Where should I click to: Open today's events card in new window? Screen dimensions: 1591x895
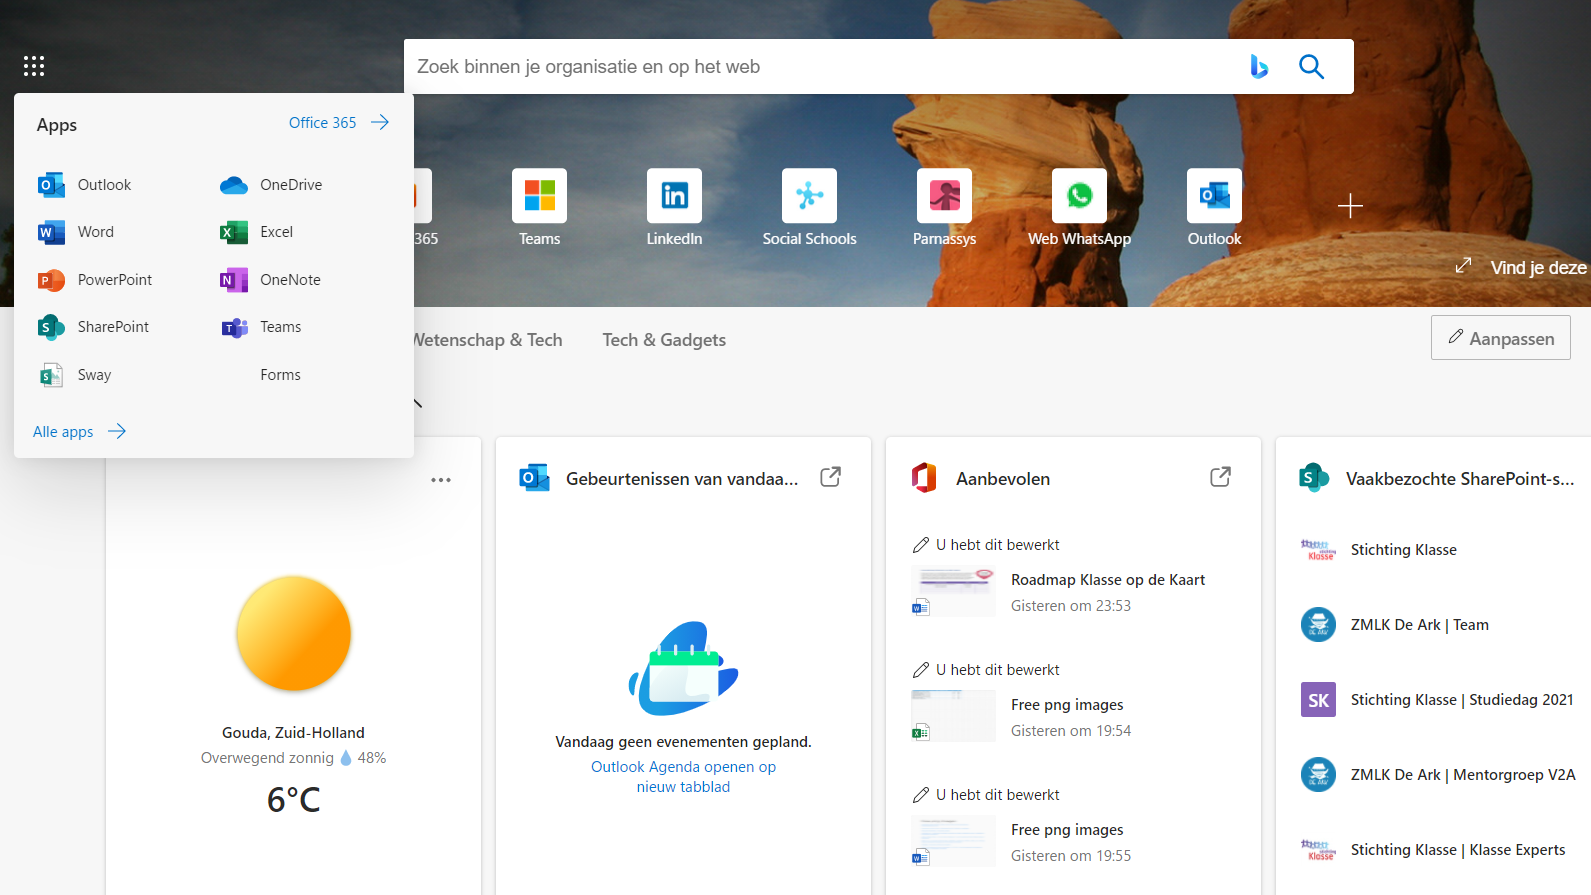click(x=830, y=477)
